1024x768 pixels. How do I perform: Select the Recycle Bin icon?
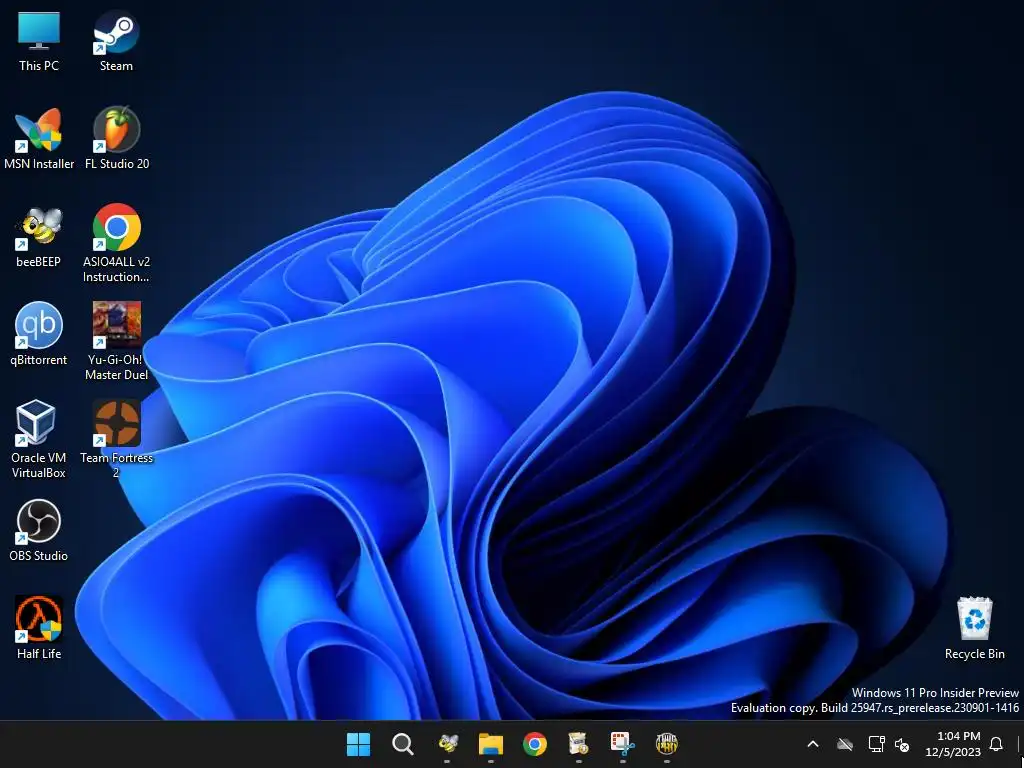coord(974,630)
